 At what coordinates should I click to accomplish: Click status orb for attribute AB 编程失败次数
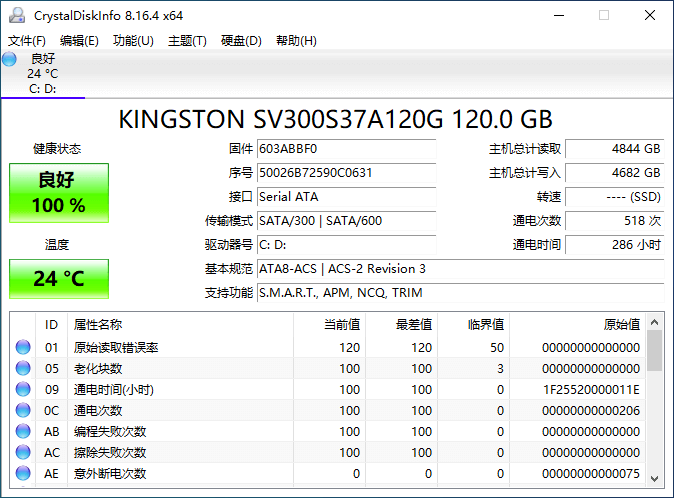23,431
